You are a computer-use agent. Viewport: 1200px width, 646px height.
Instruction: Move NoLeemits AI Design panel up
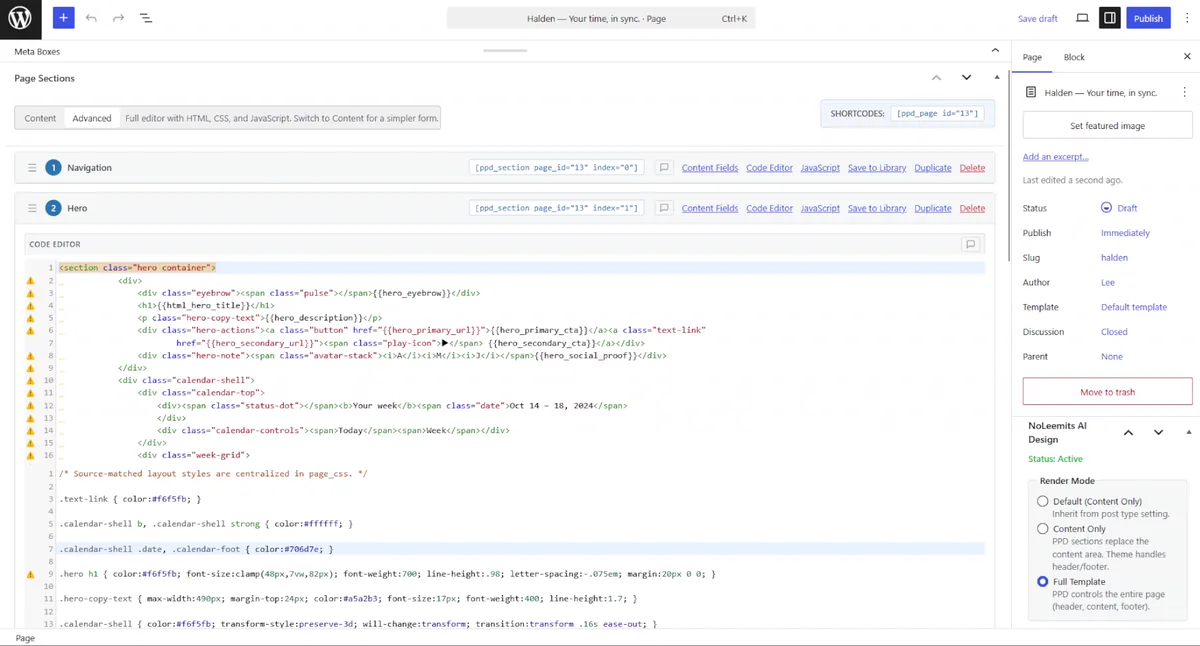[x=1128, y=432]
